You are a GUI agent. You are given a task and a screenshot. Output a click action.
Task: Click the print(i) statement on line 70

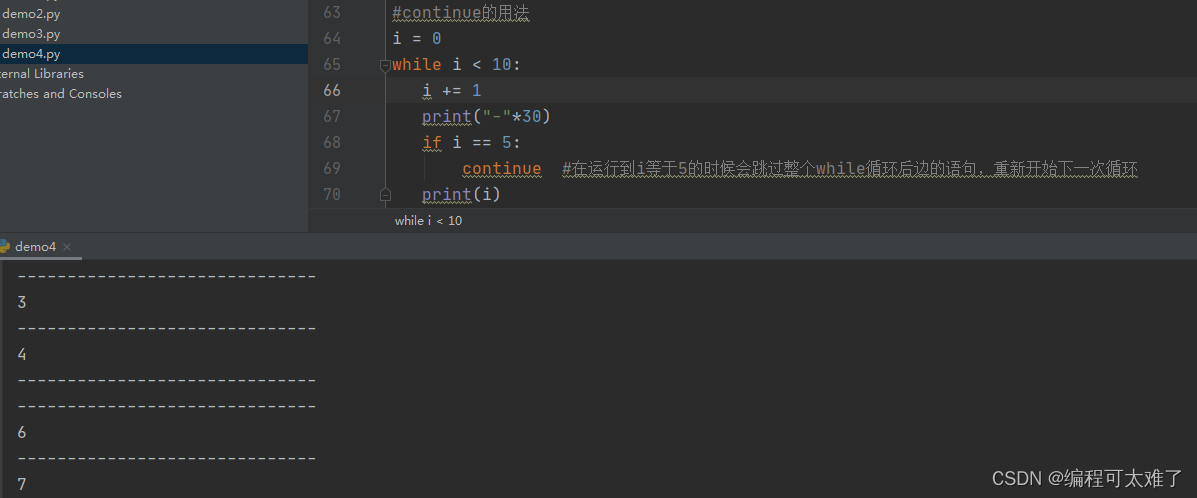click(x=461, y=195)
